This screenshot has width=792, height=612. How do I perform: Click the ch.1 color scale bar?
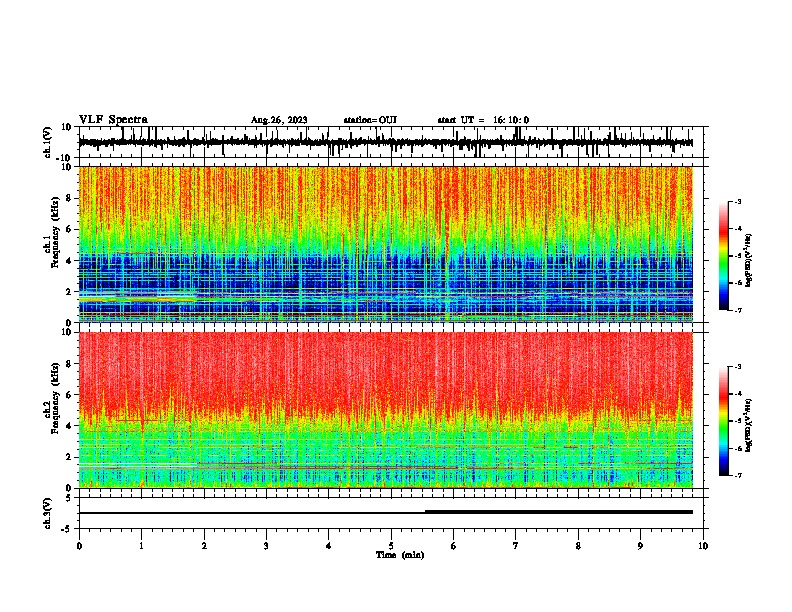click(724, 256)
